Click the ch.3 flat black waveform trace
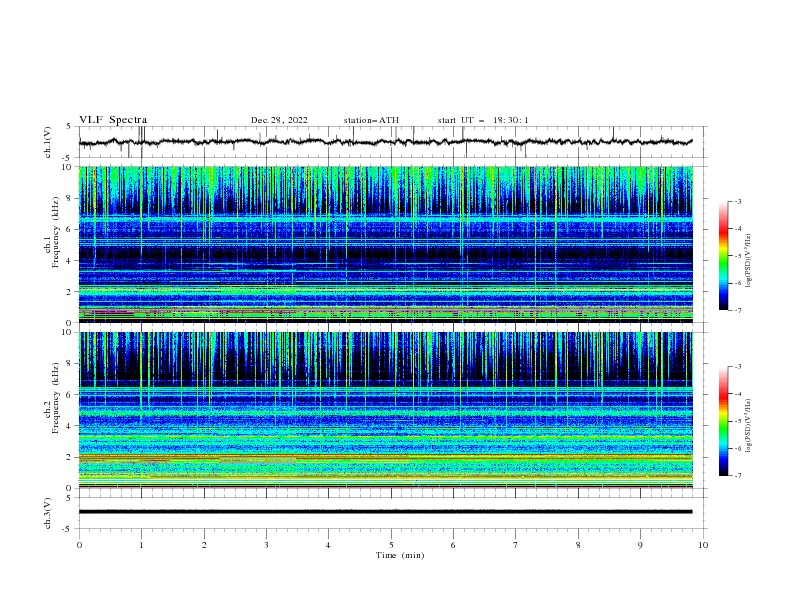This screenshot has height=612, width=792. pyautogui.click(x=386, y=512)
